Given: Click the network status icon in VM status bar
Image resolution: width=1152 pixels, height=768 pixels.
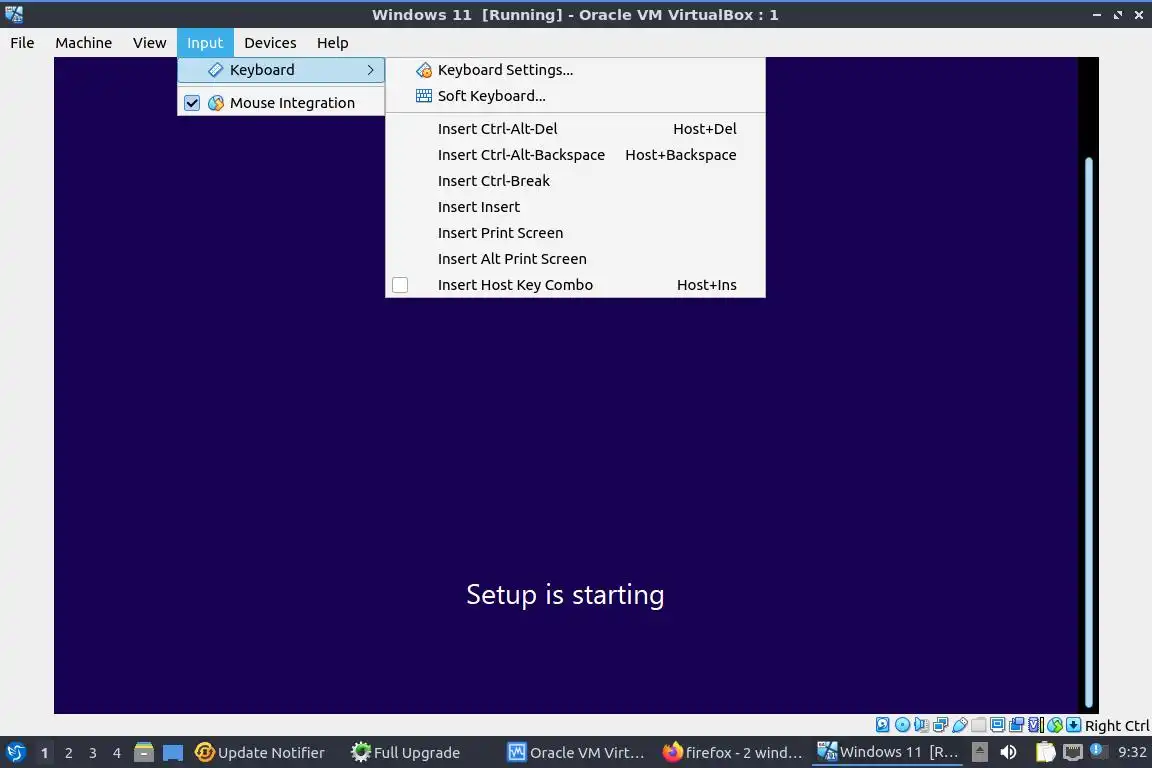Looking at the screenshot, I should pyautogui.click(x=940, y=725).
